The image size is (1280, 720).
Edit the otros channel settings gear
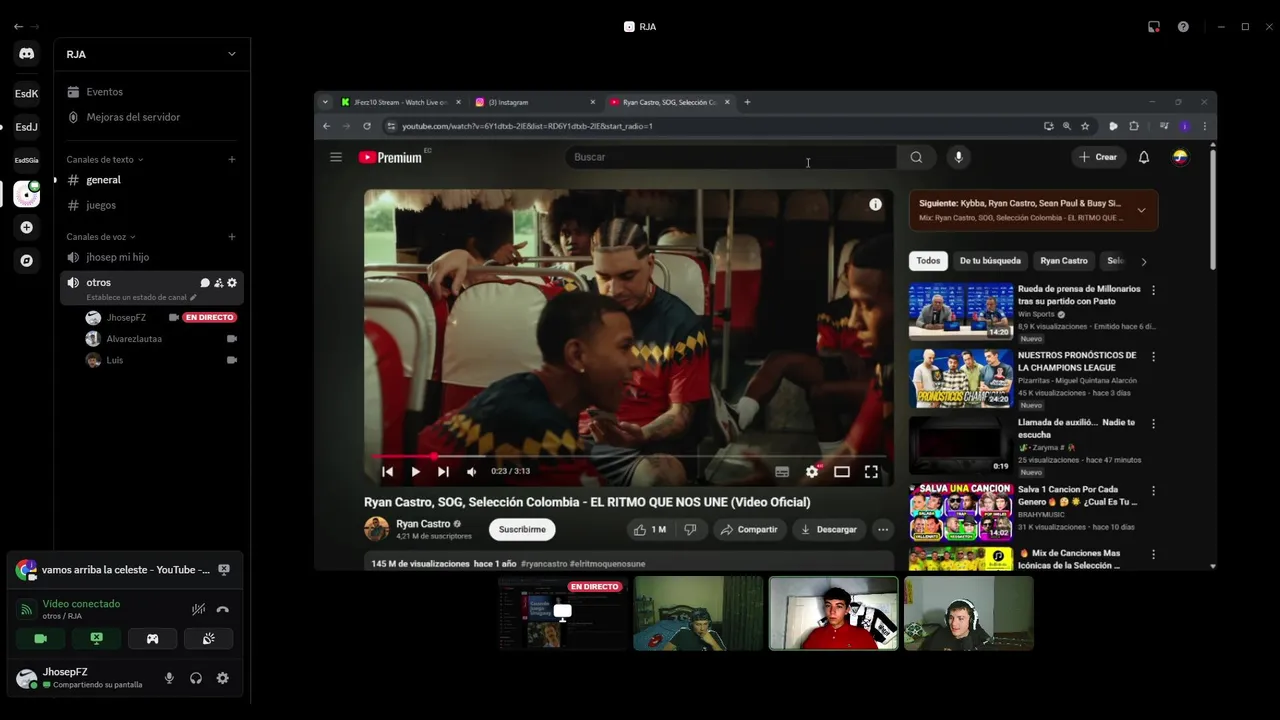pos(232,283)
